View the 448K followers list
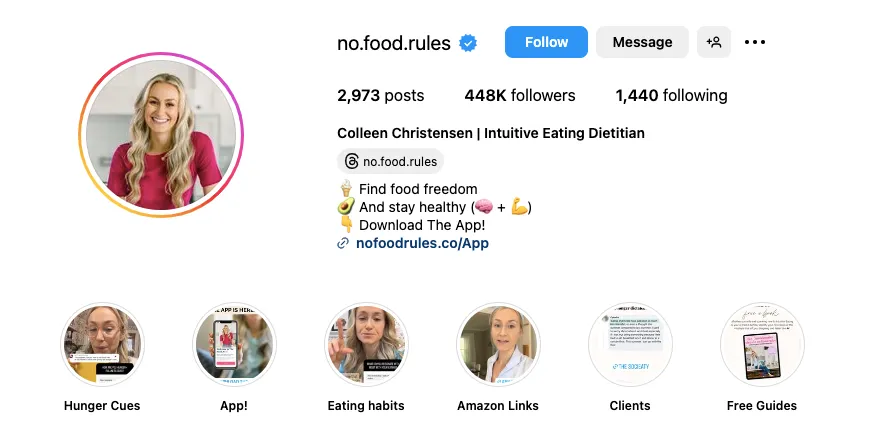 click(x=520, y=96)
